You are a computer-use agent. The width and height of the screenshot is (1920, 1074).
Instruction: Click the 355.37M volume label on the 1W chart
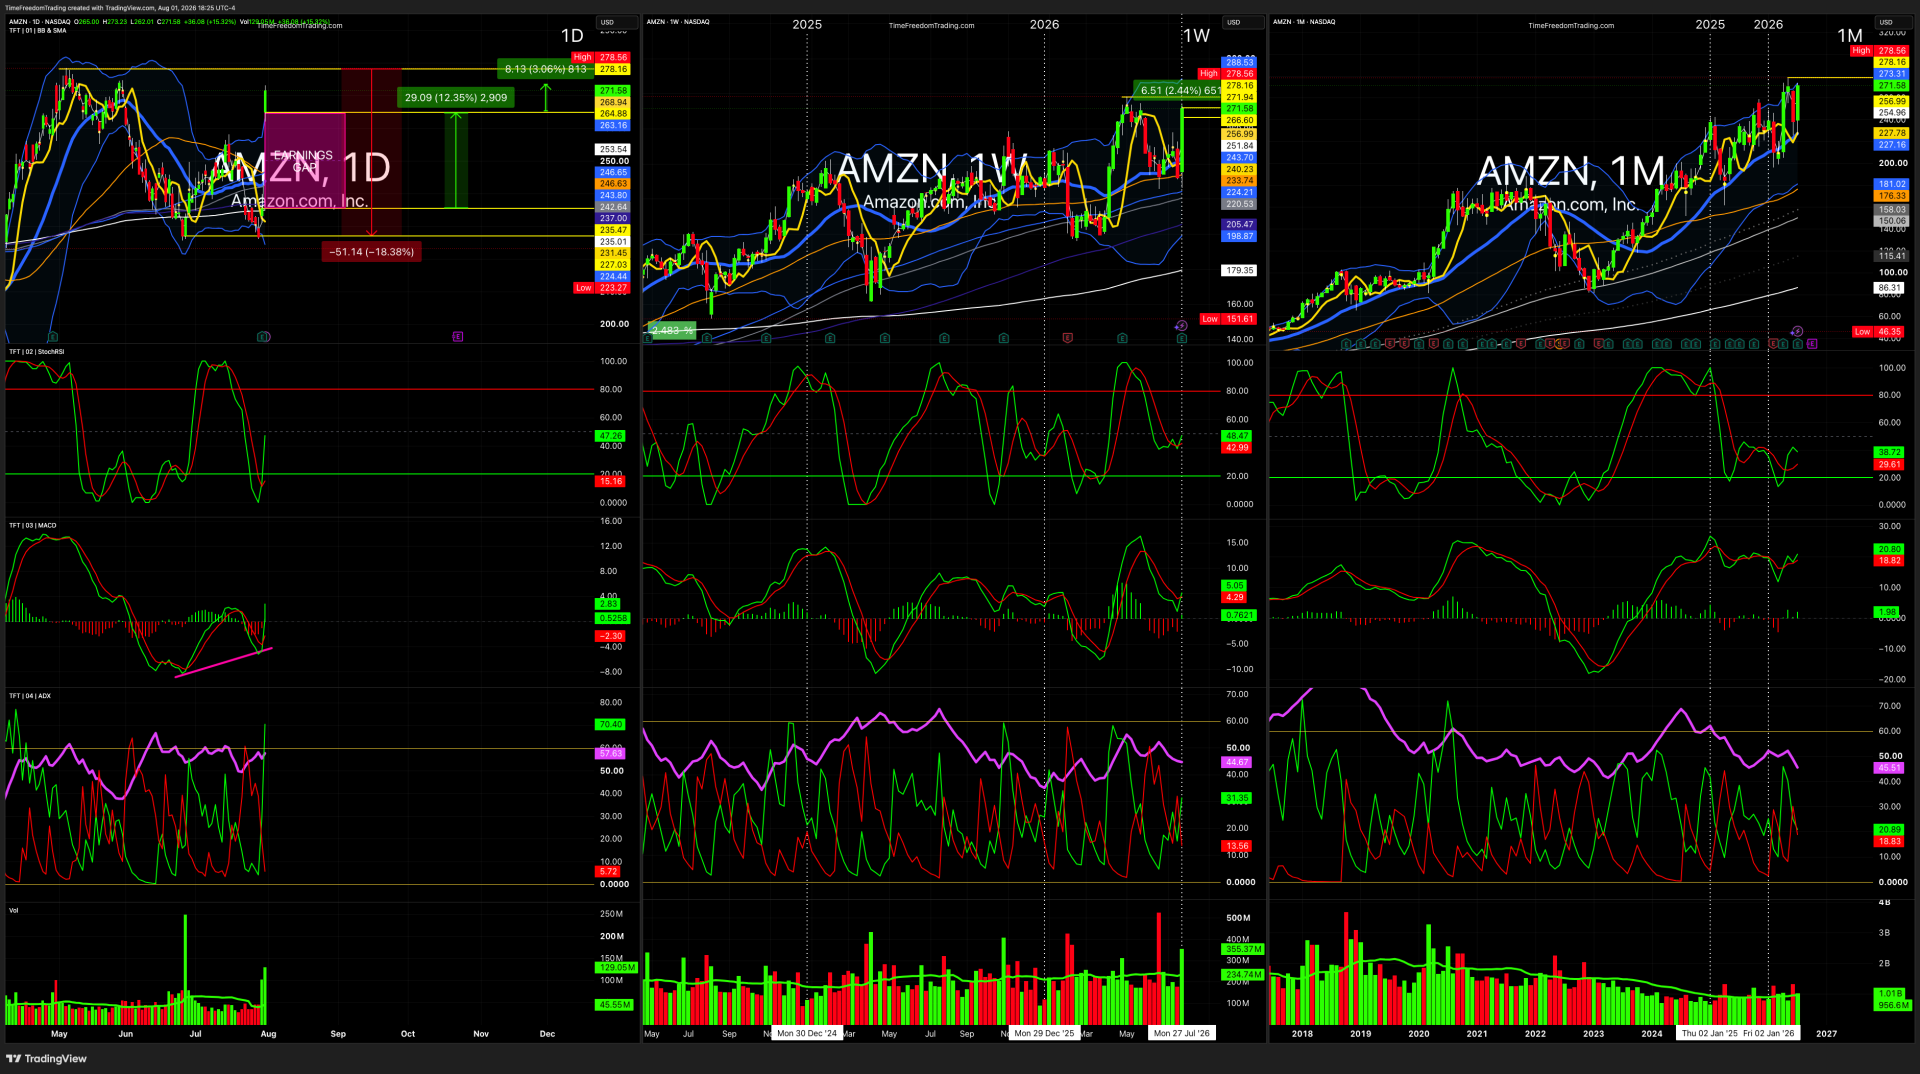tap(1243, 949)
